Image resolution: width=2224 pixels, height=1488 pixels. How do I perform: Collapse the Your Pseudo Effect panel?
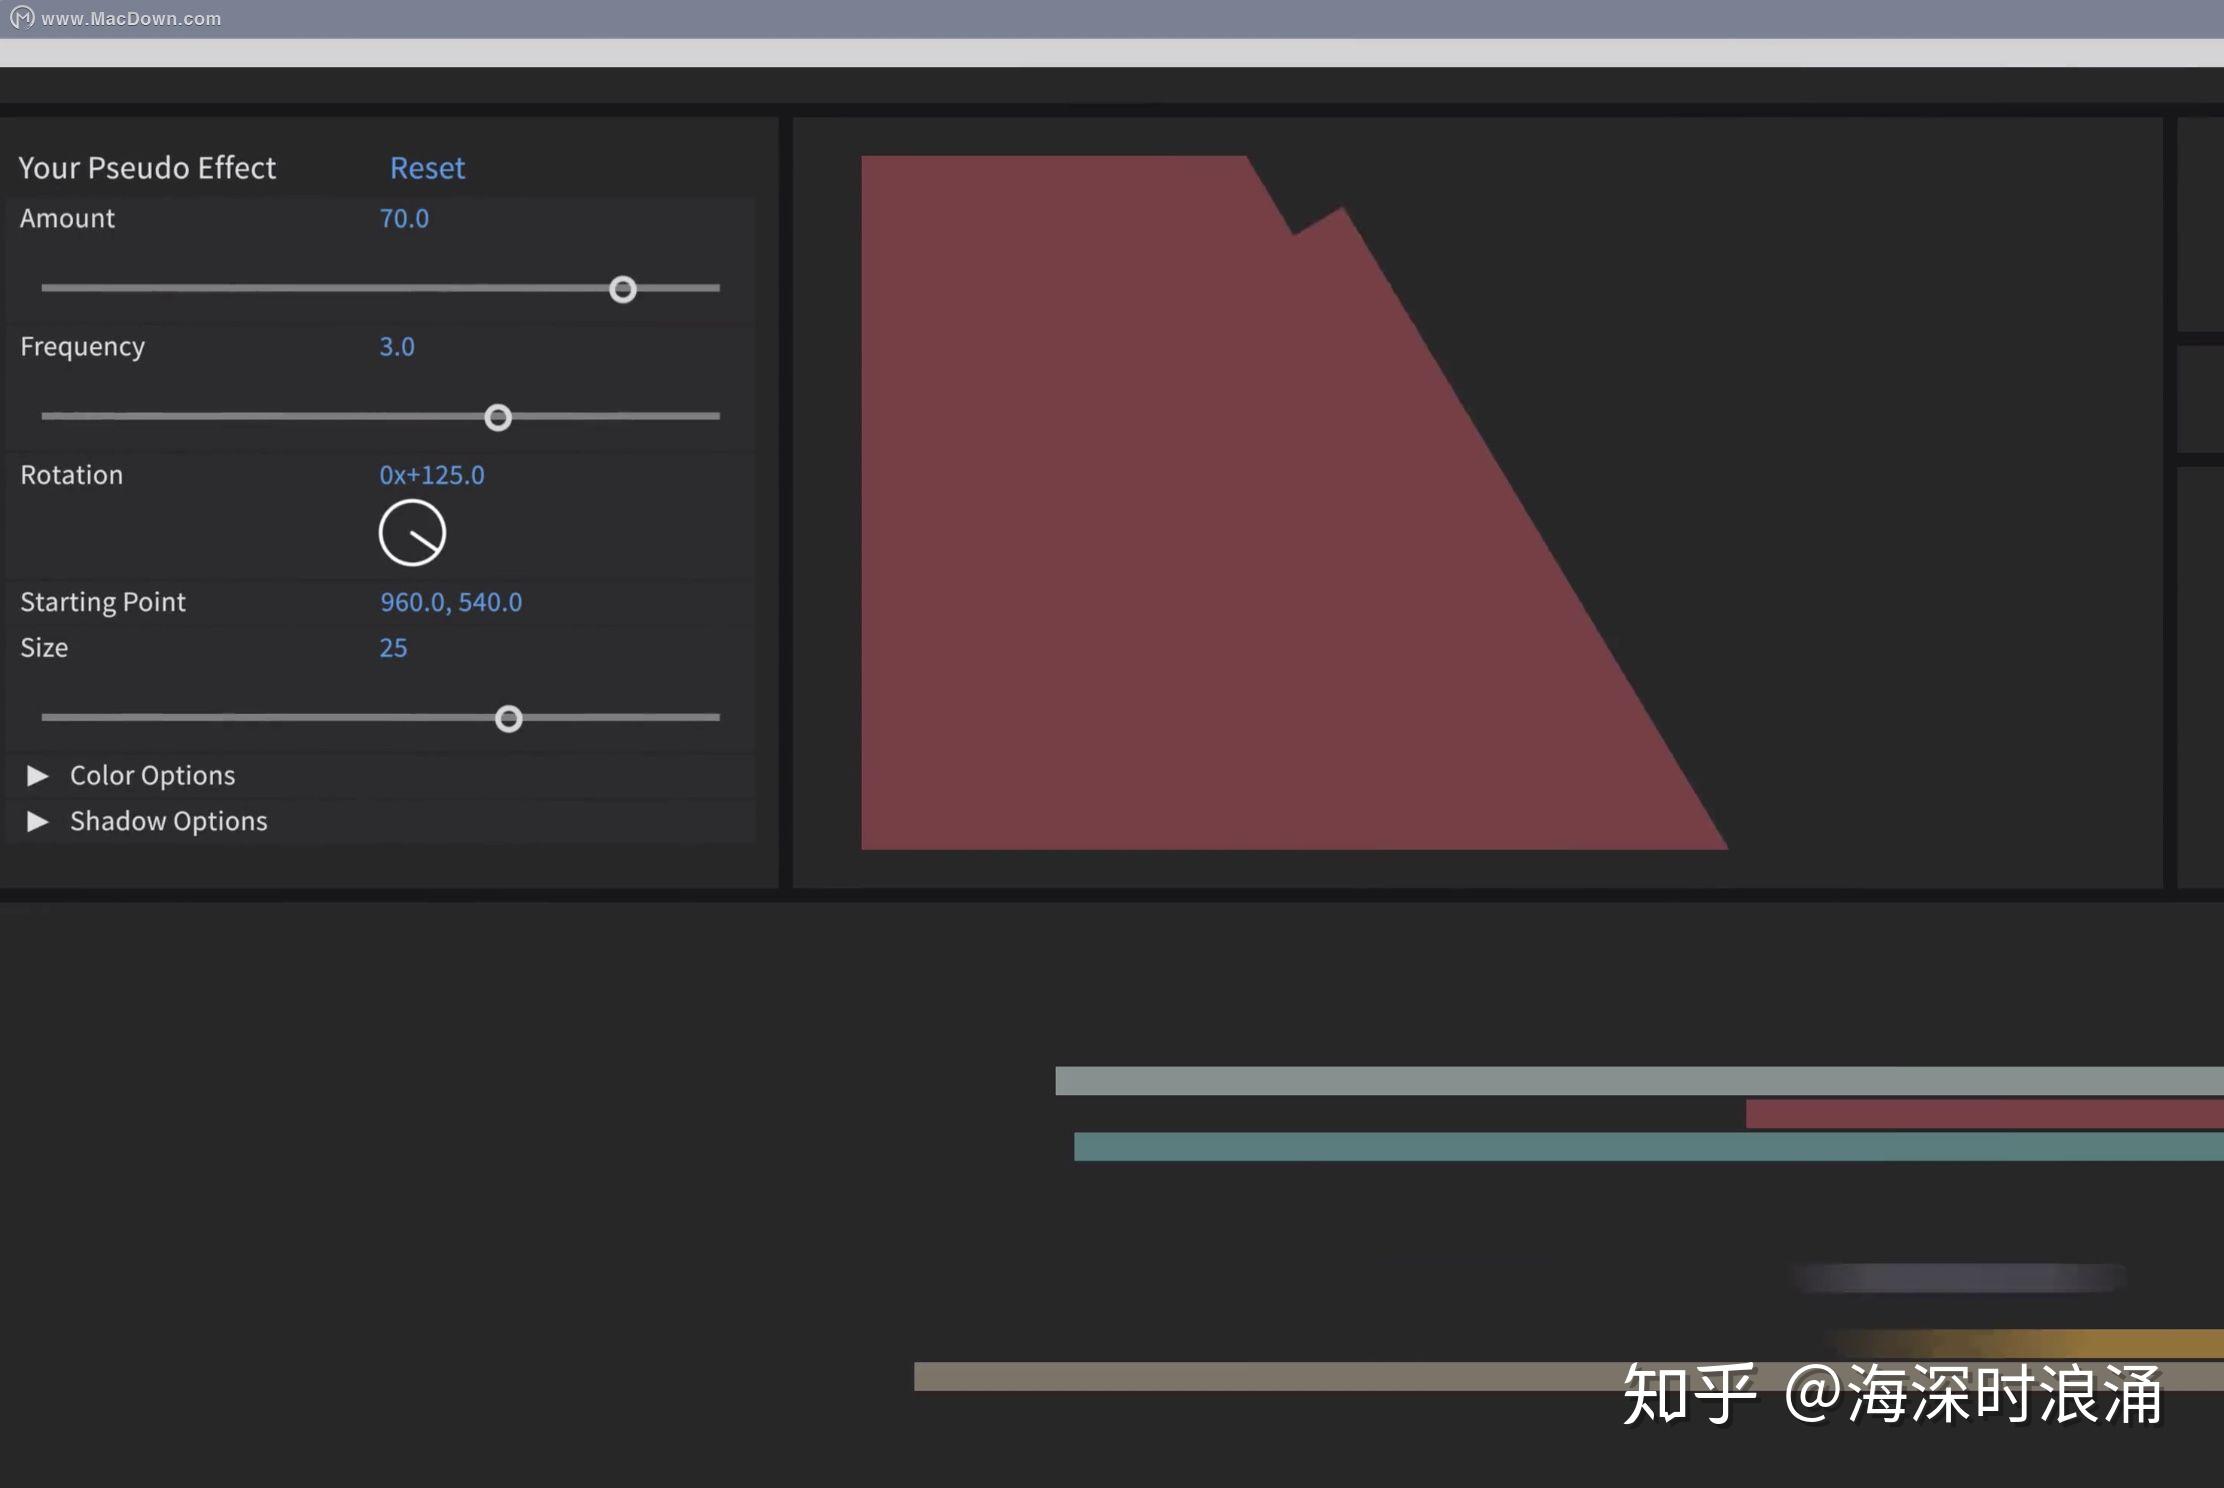pos(146,167)
